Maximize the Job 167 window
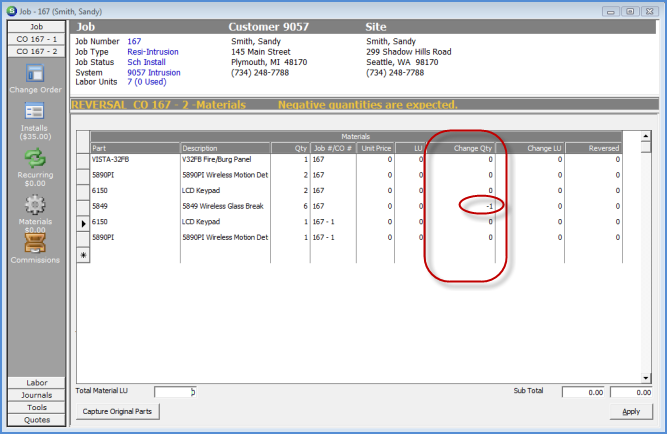 tap(630, 11)
